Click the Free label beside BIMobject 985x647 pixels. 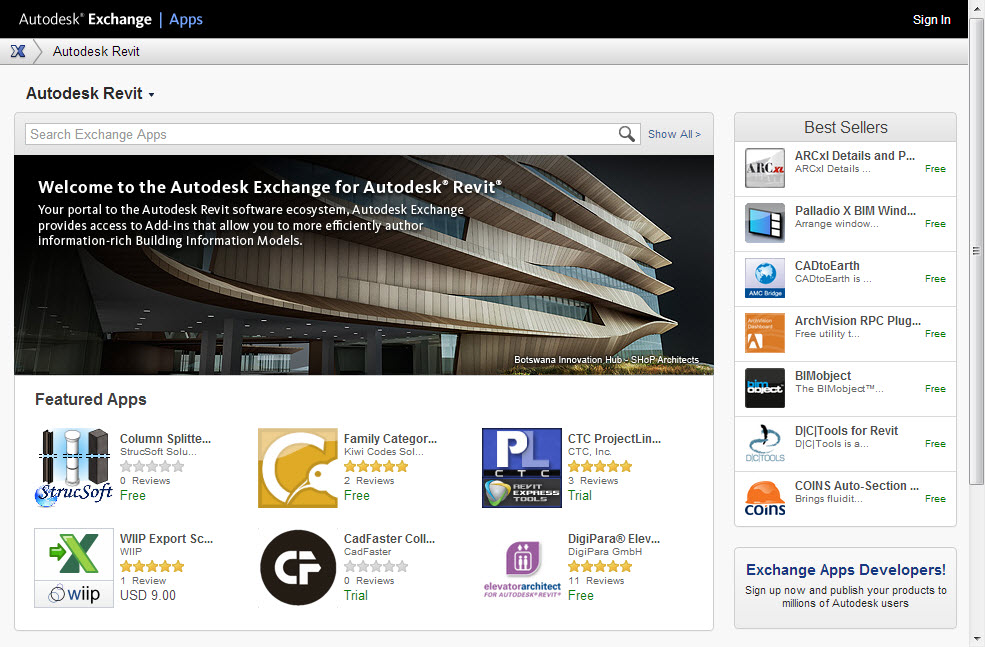935,389
